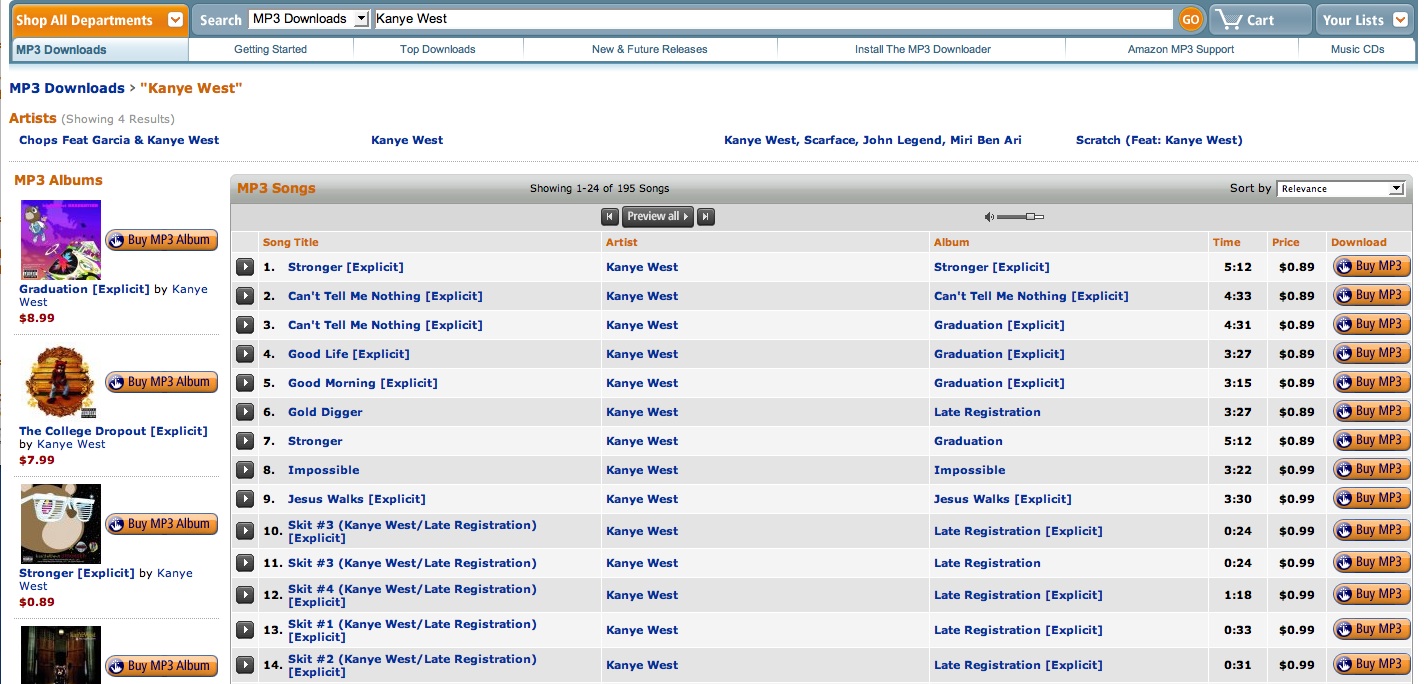The height and width of the screenshot is (684, 1424).
Task: Buy MP3 for song 13 Skit #1
Action: [1371, 630]
